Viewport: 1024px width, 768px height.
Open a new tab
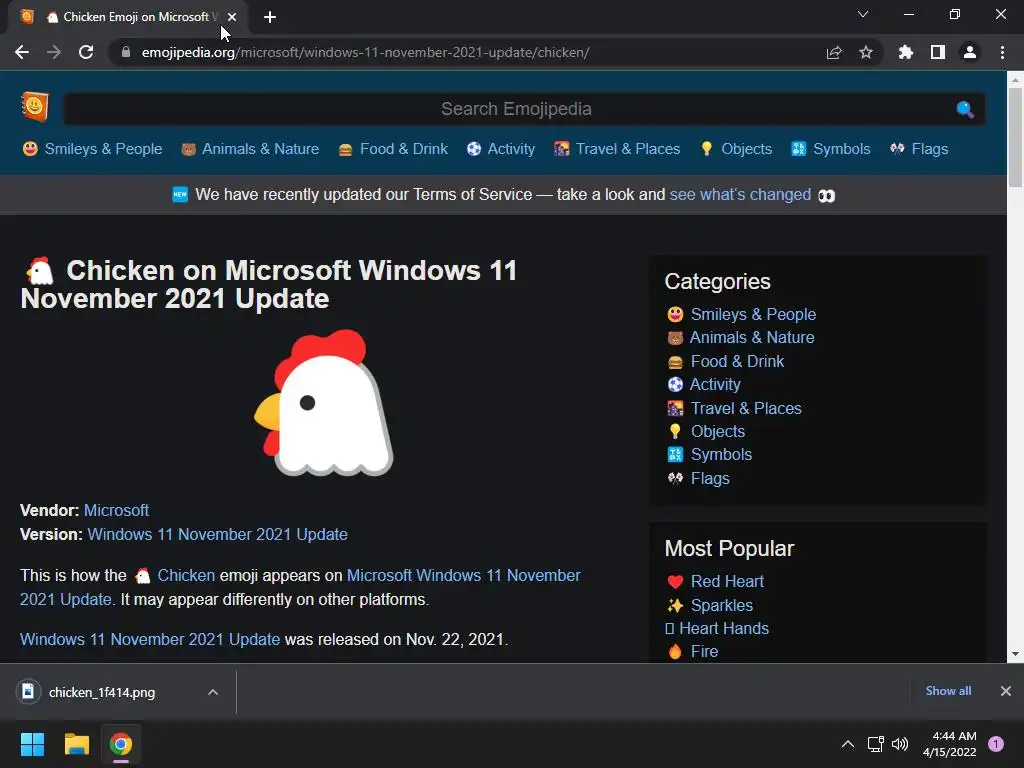[270, 17]
